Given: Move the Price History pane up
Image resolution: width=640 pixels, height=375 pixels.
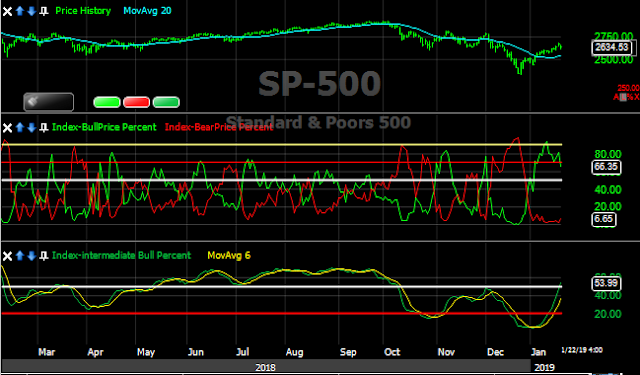Looking at the screenshot, I should [20, 11].
